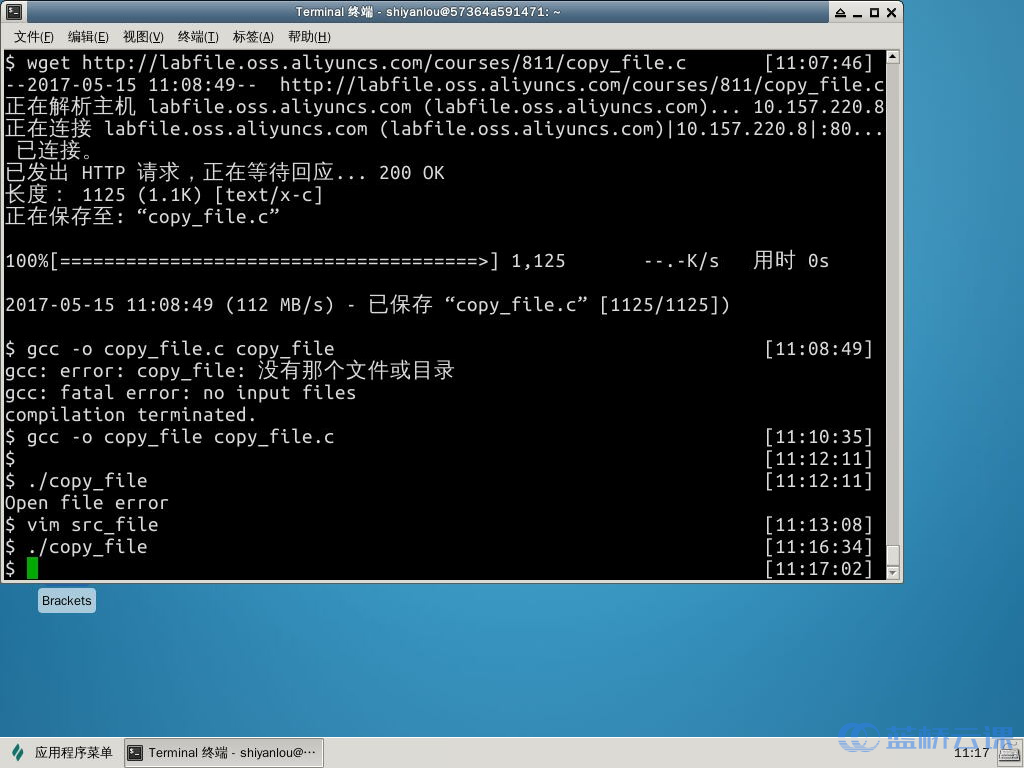Click the 11:17 clock in the panel
This screenshot has height=768, width=1024.
point(971,753)
